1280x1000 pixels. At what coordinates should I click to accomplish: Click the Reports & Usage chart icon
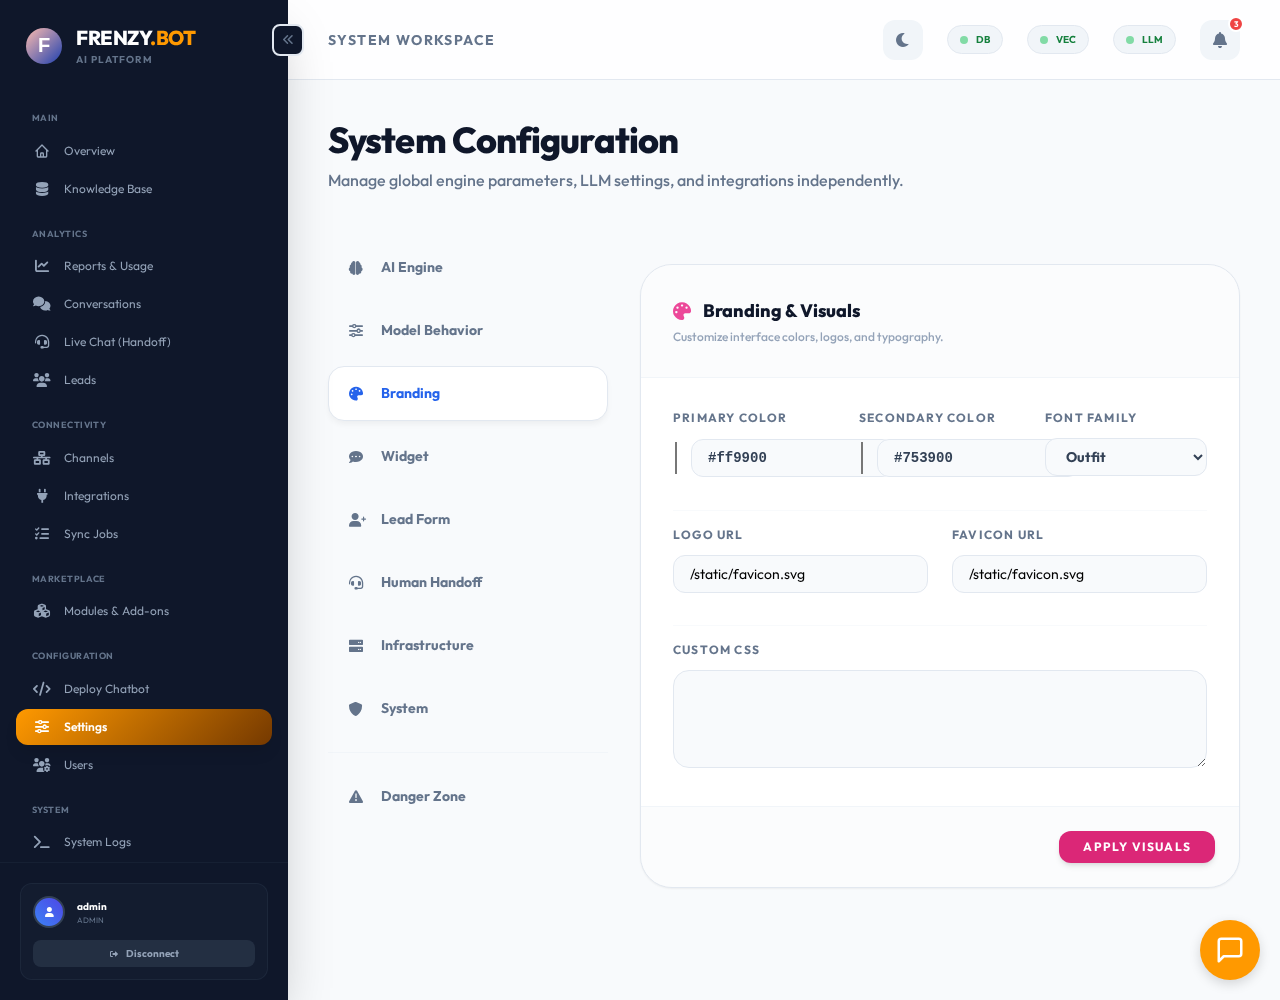coord(42,266)
